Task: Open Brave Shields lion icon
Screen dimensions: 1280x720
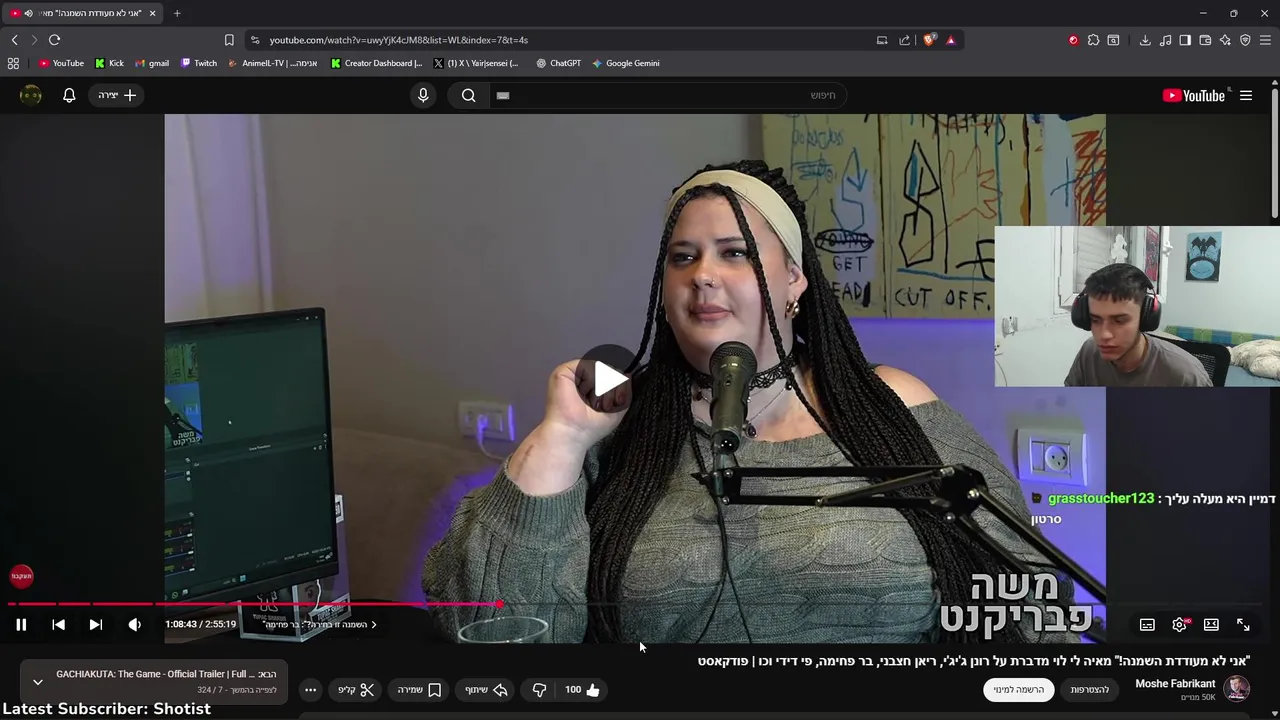Action: (929, 40)
